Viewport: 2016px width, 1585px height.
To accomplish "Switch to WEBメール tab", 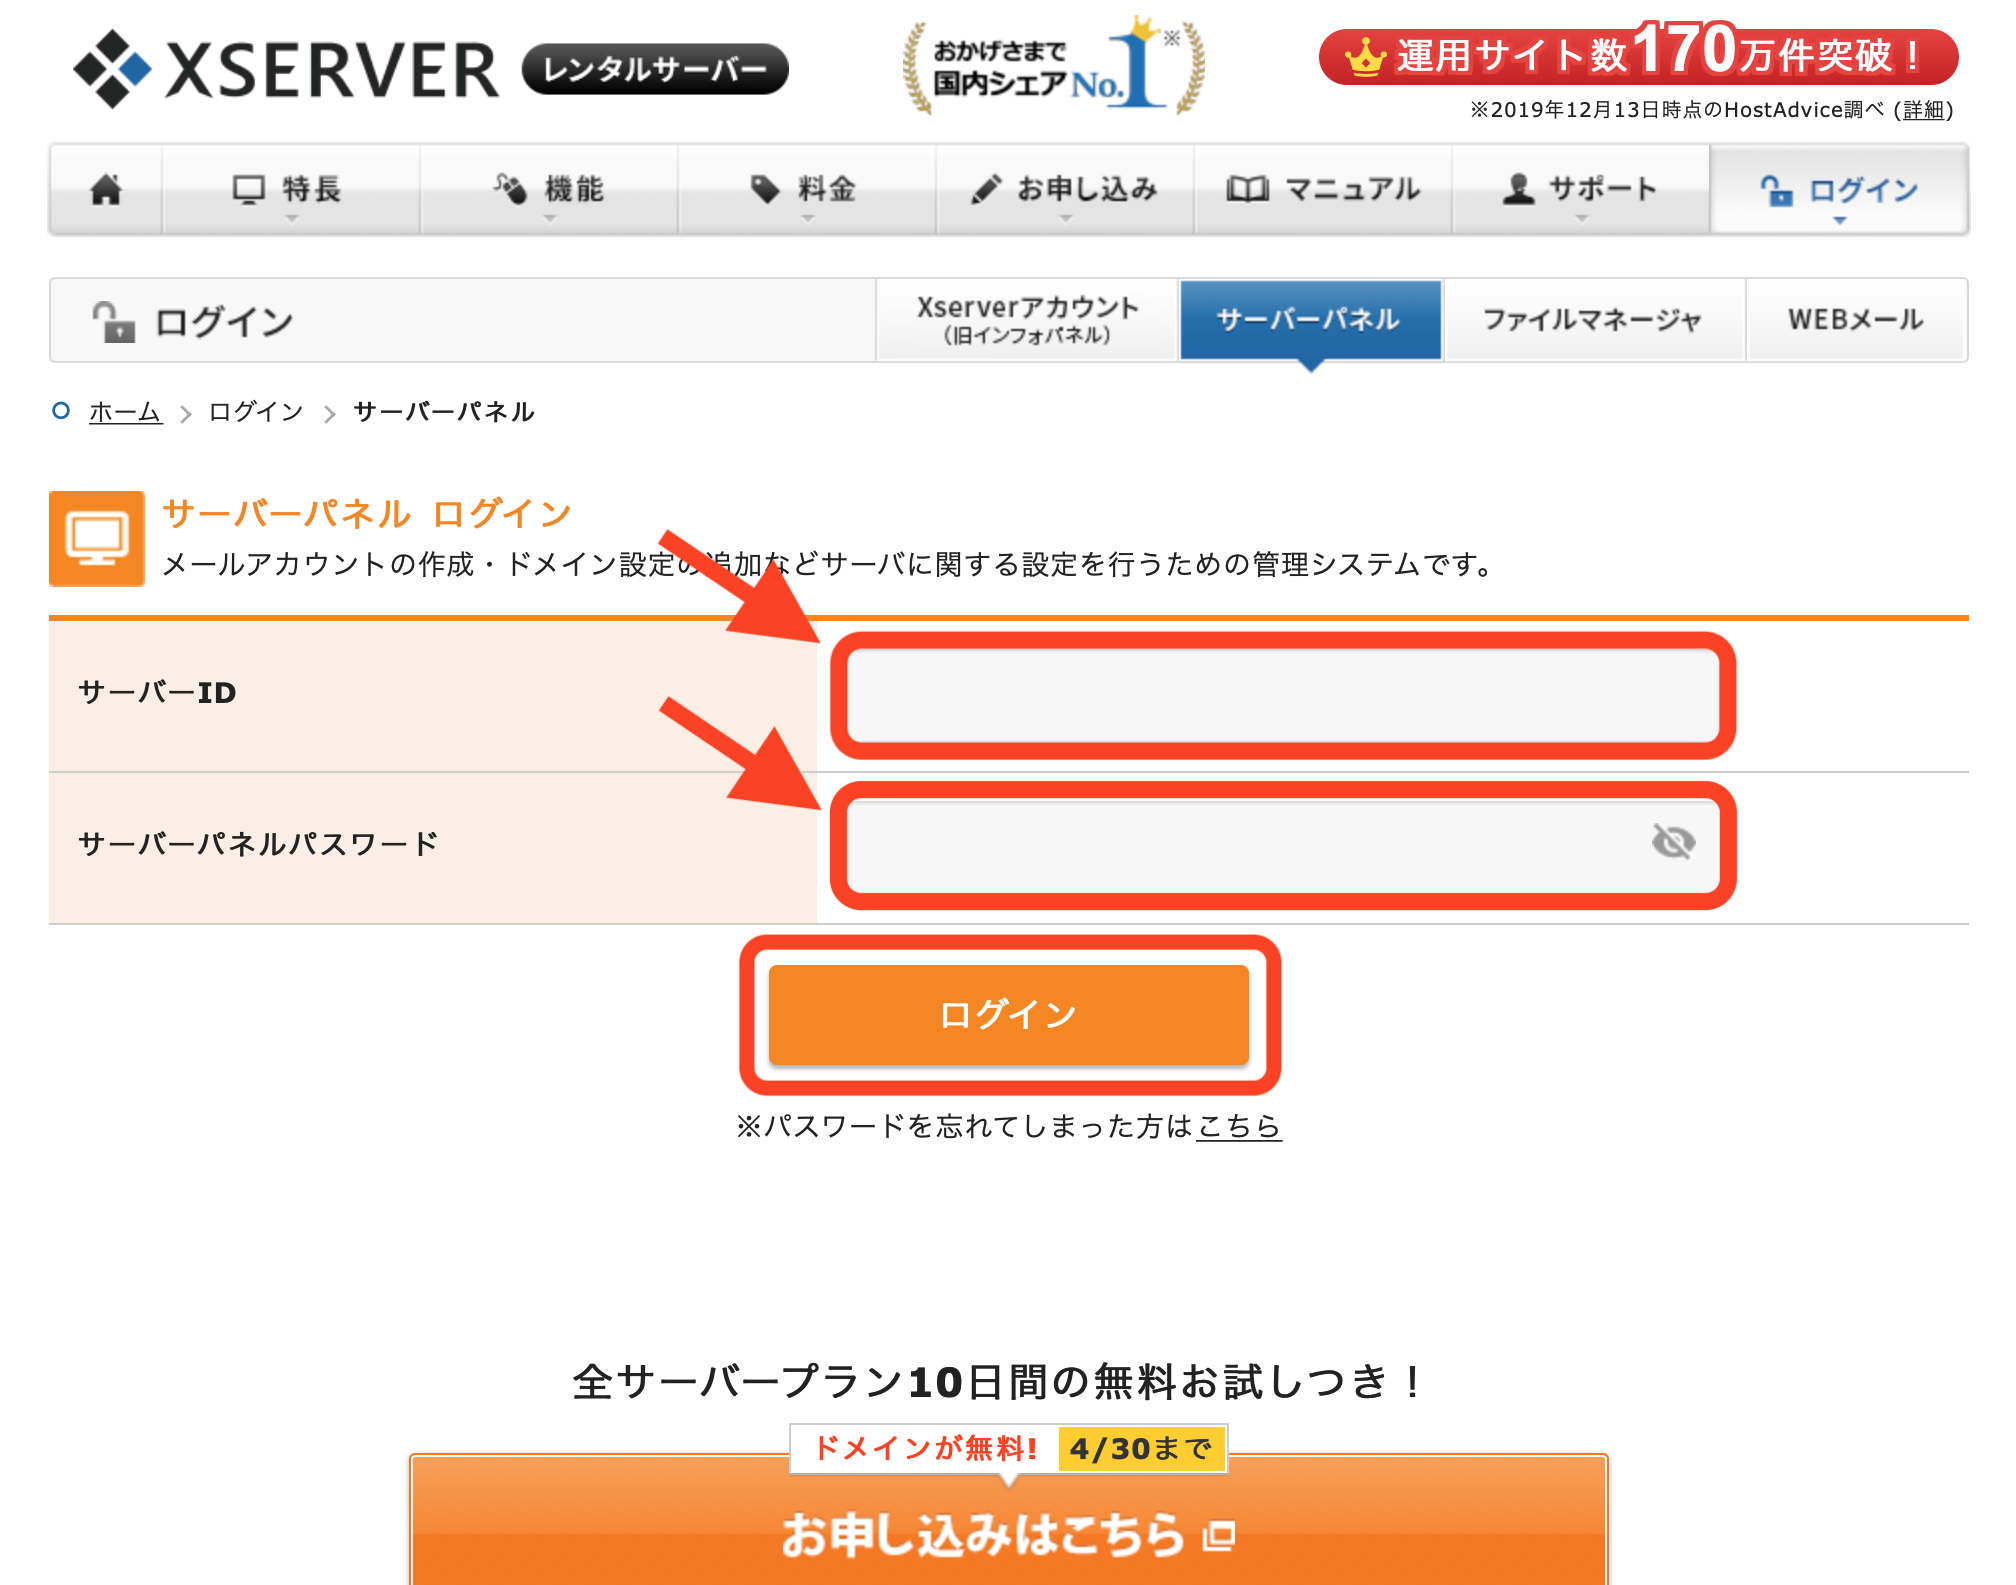I will 1856,320.
